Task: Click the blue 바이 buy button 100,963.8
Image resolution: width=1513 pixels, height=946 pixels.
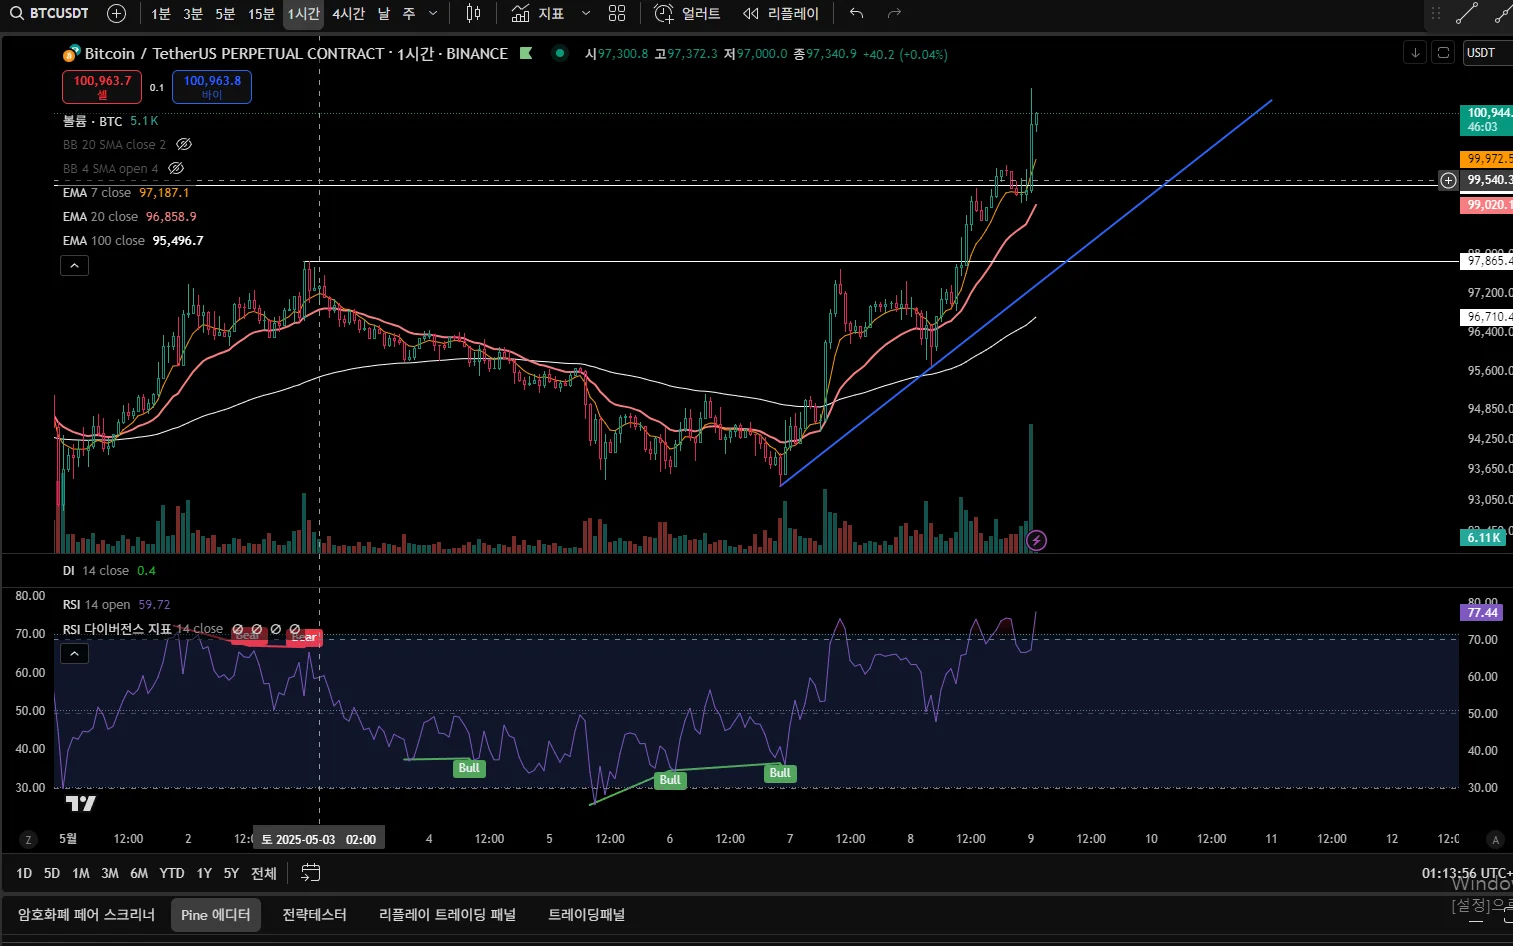Action: (212, 87)
